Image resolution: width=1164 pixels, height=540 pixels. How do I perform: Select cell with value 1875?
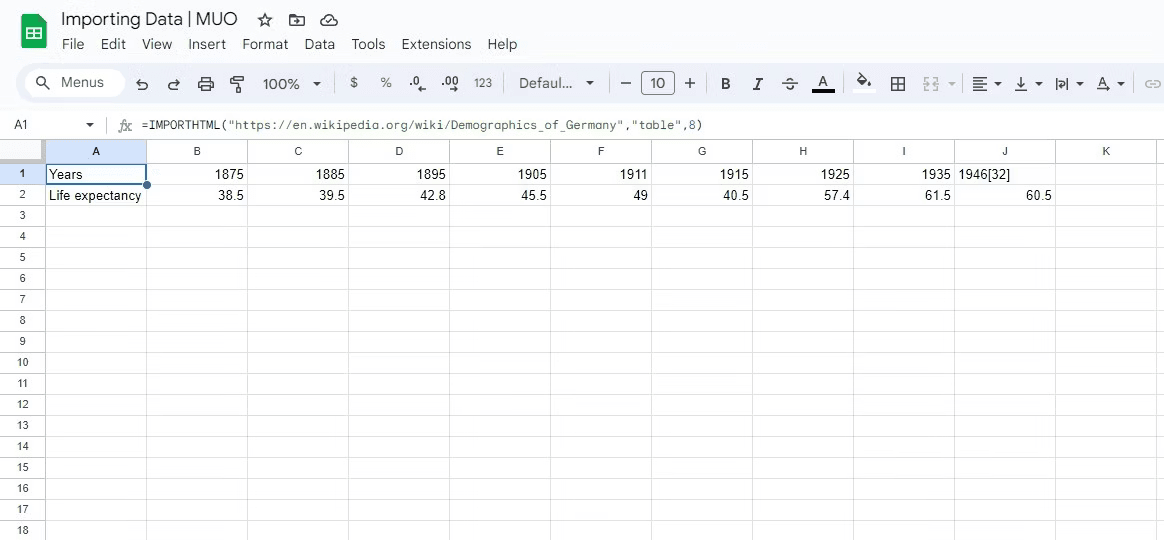pyautogui.click(x=197, y=175)
